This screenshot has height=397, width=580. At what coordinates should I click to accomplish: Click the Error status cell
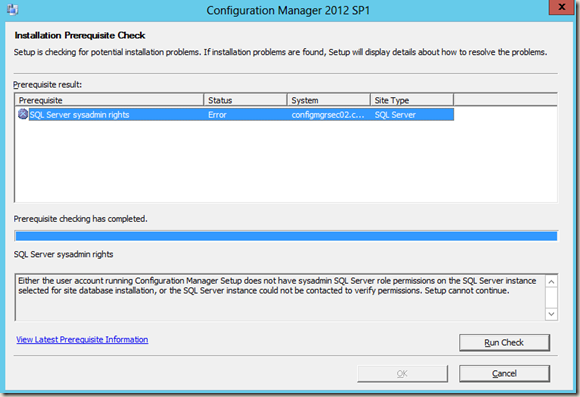[217, 115]
